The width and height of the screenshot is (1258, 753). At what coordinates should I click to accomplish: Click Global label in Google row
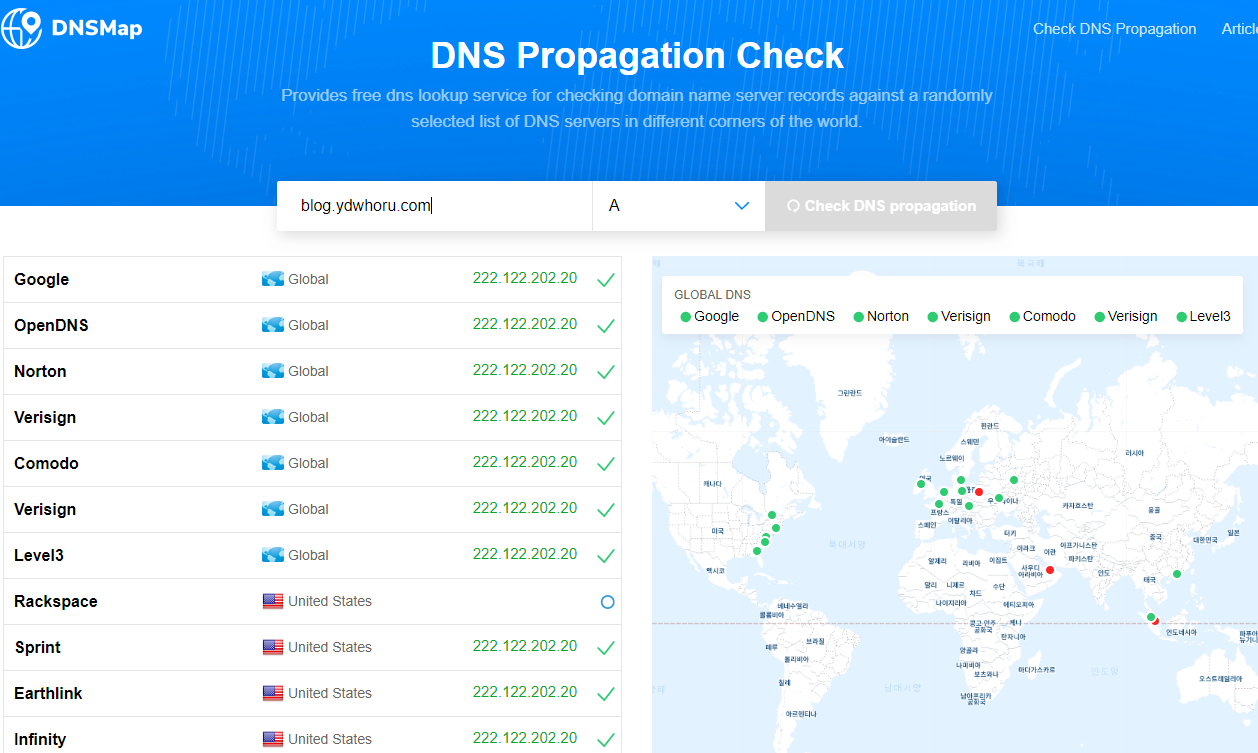tap(308, 279)
